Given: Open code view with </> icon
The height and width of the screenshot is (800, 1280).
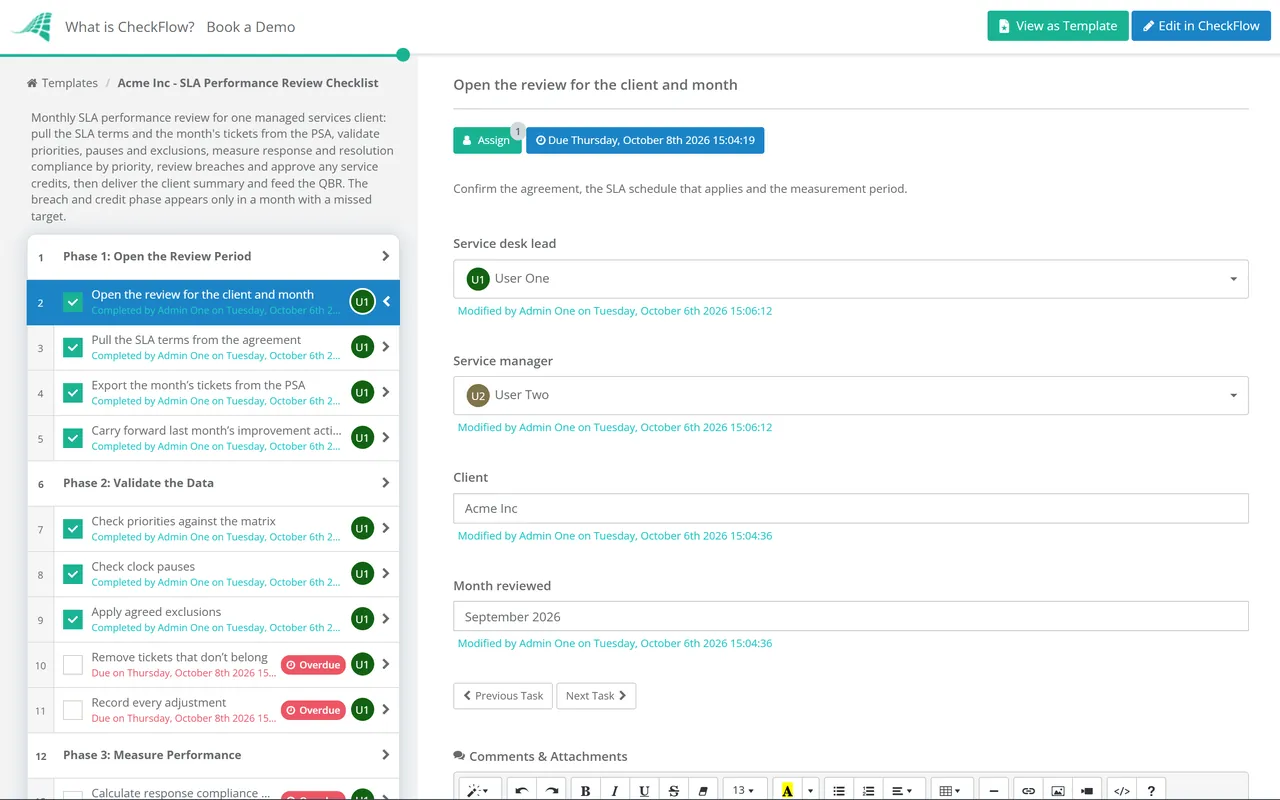Looking at the screenshot, I should tap(1122, 790).
